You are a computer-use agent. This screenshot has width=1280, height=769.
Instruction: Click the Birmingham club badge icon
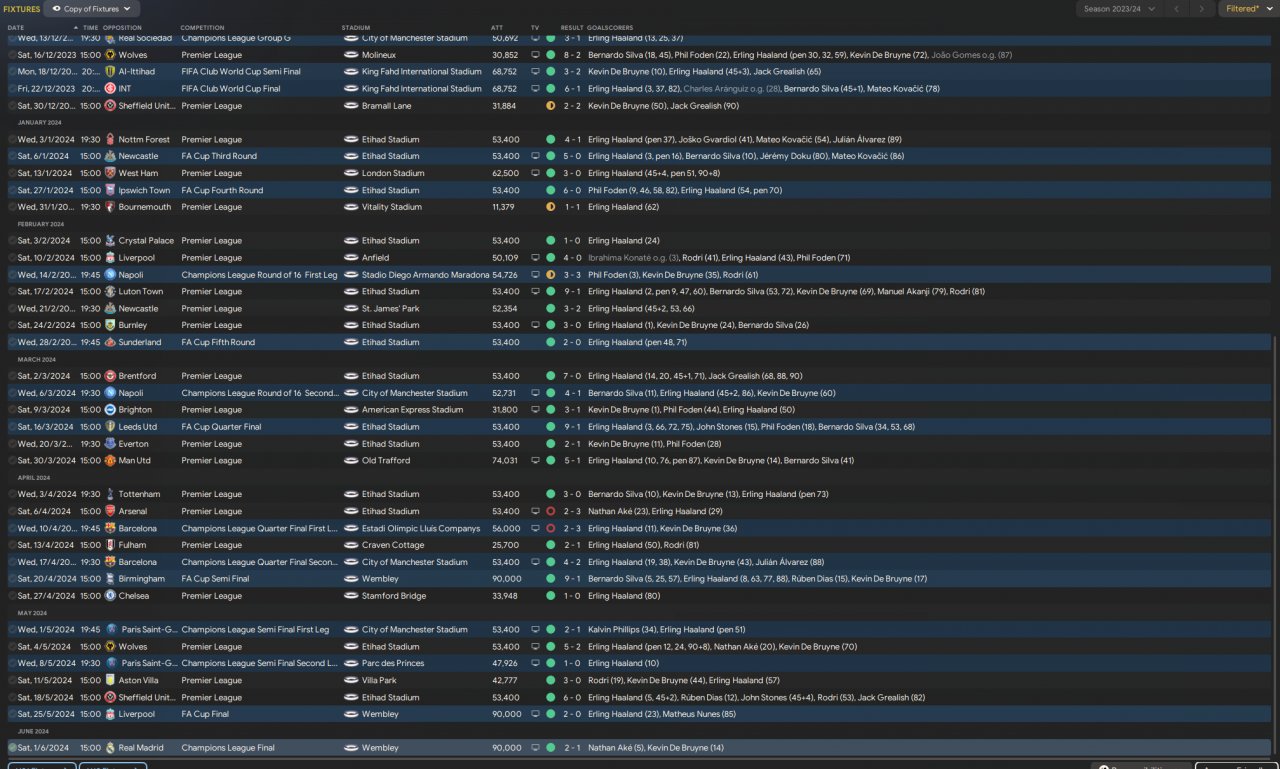(110, 579)
